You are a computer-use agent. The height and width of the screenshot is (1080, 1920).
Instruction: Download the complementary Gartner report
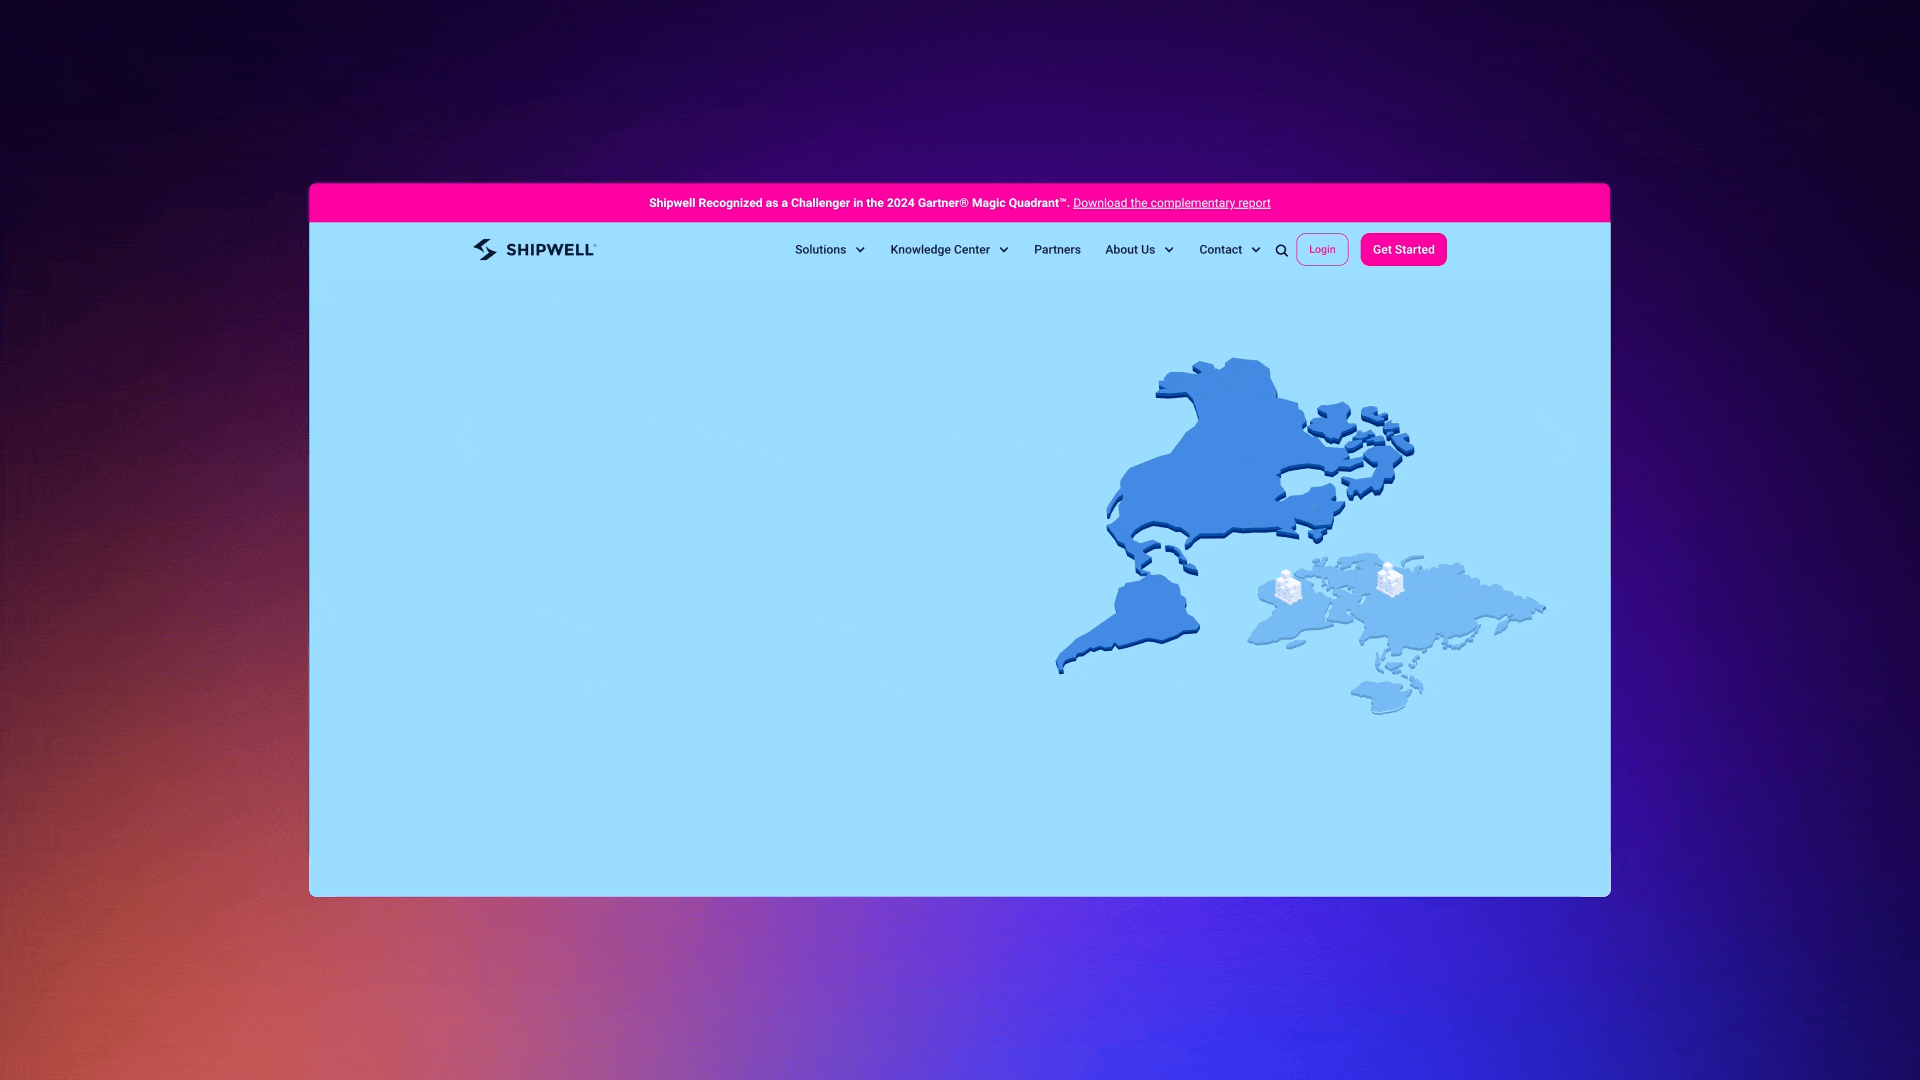(x=1171, y=202)
